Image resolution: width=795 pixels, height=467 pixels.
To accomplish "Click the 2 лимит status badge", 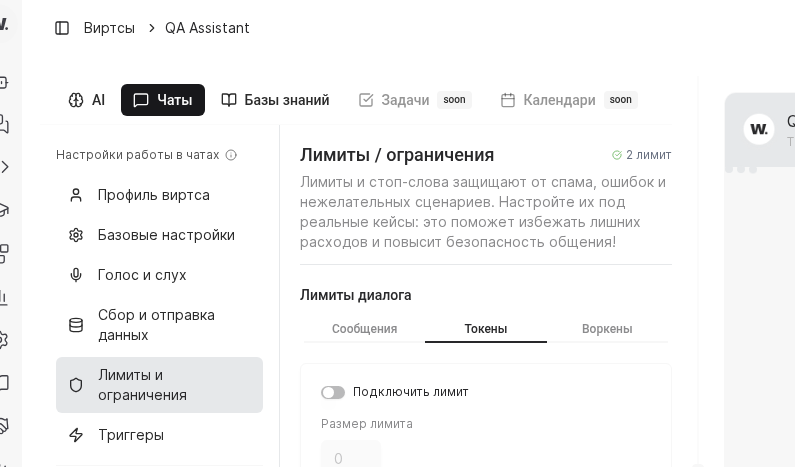I will click(x=642, y=155).
